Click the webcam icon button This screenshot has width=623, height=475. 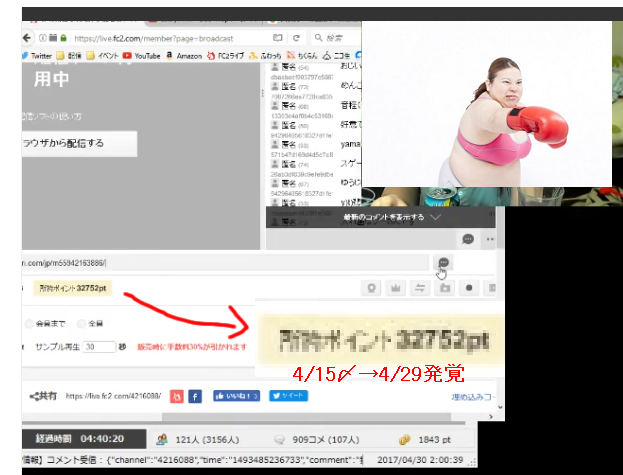click(x=371, y=288)
